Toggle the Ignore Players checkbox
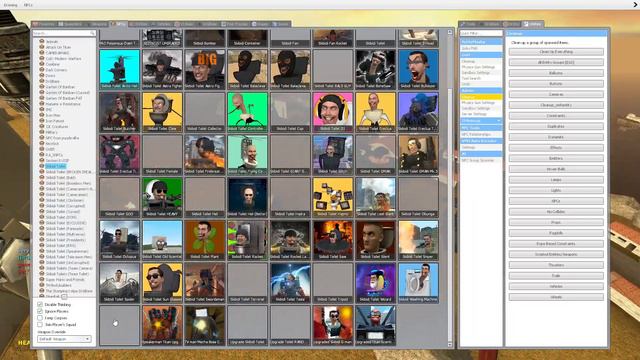This screenshot has height=360, width=640. (x=40, y=311)
